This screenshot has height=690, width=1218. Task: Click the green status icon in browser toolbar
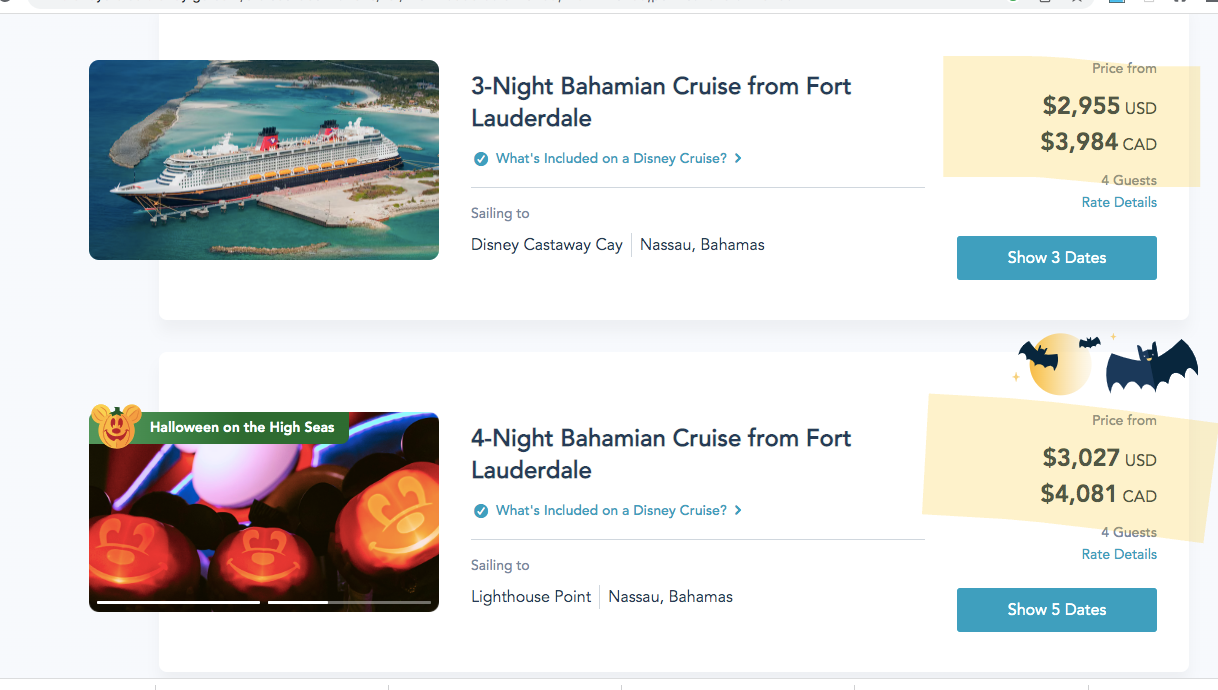1013,3
